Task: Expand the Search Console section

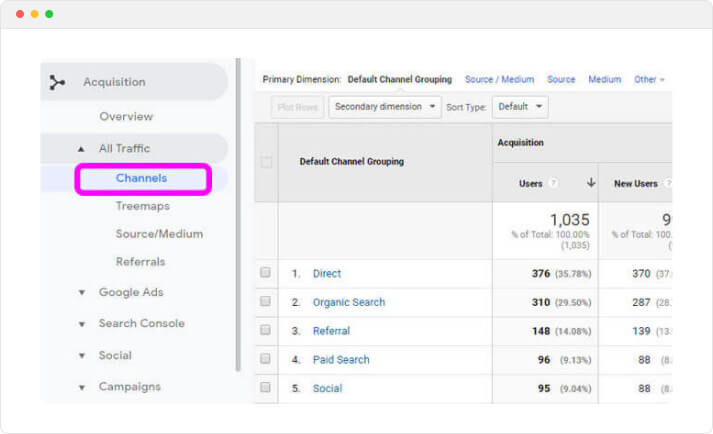Action: 82,324
